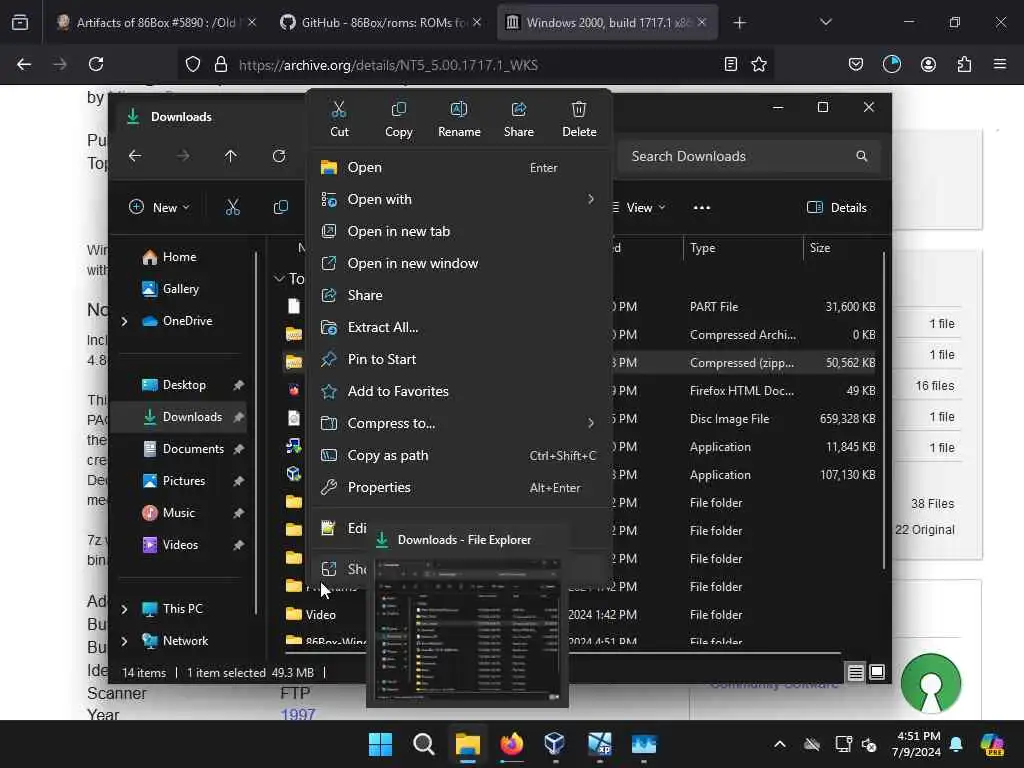Click the Delete trash icon

pyautogui.click(x=579, y=109)
